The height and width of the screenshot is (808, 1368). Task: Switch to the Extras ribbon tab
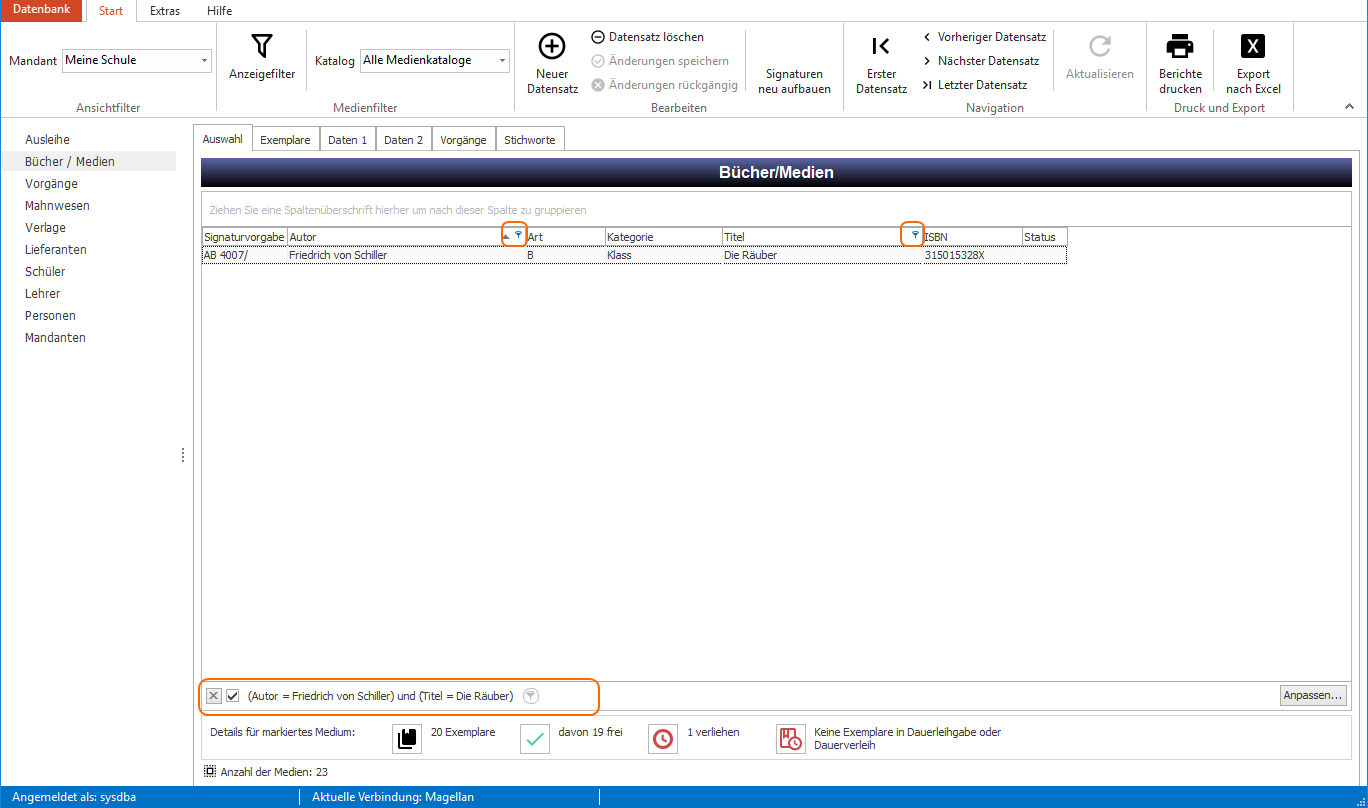point(165,11)
